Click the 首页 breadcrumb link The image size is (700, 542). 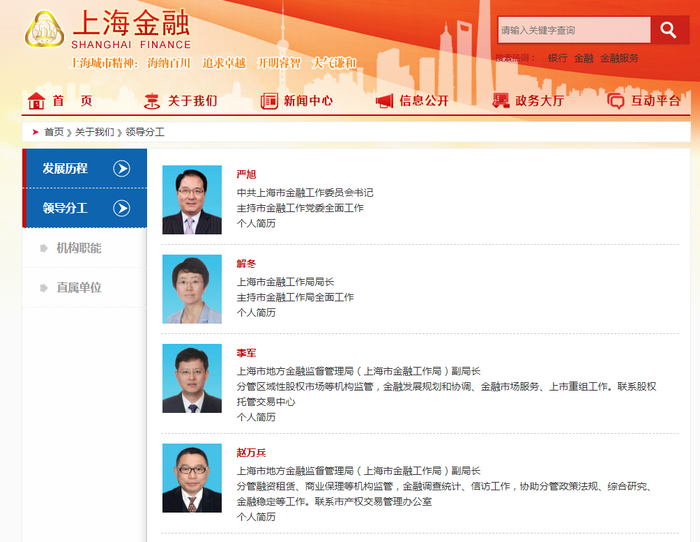[x=53, y=132]
